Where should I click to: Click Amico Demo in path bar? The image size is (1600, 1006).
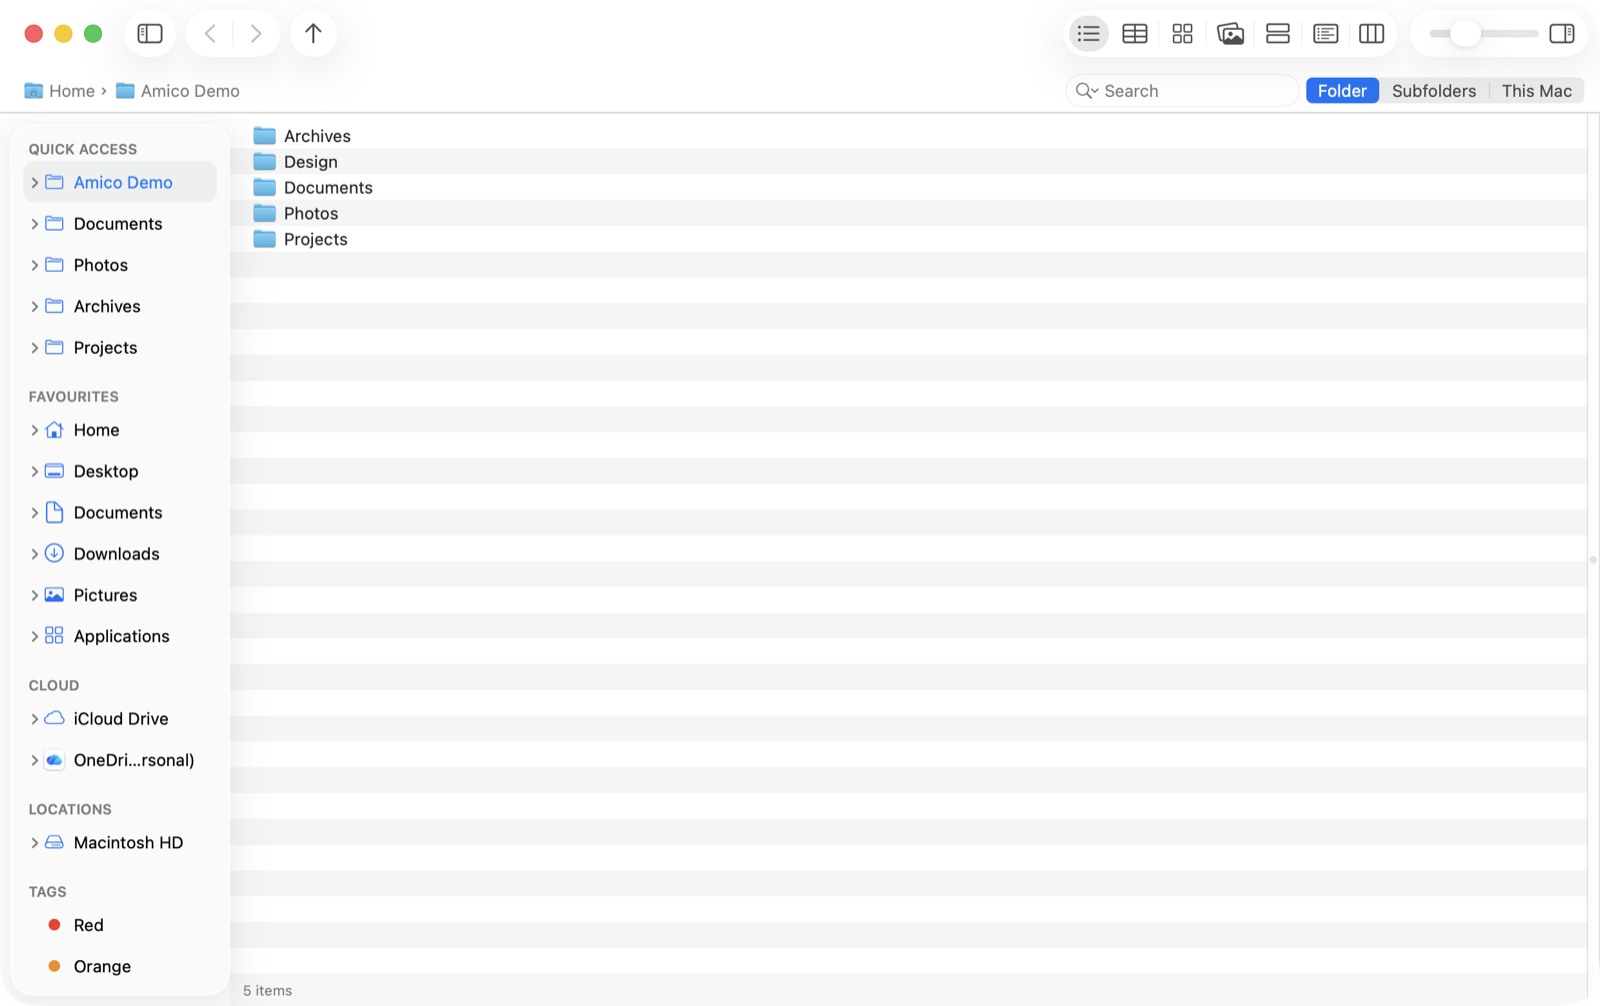[x=178, y=91]
